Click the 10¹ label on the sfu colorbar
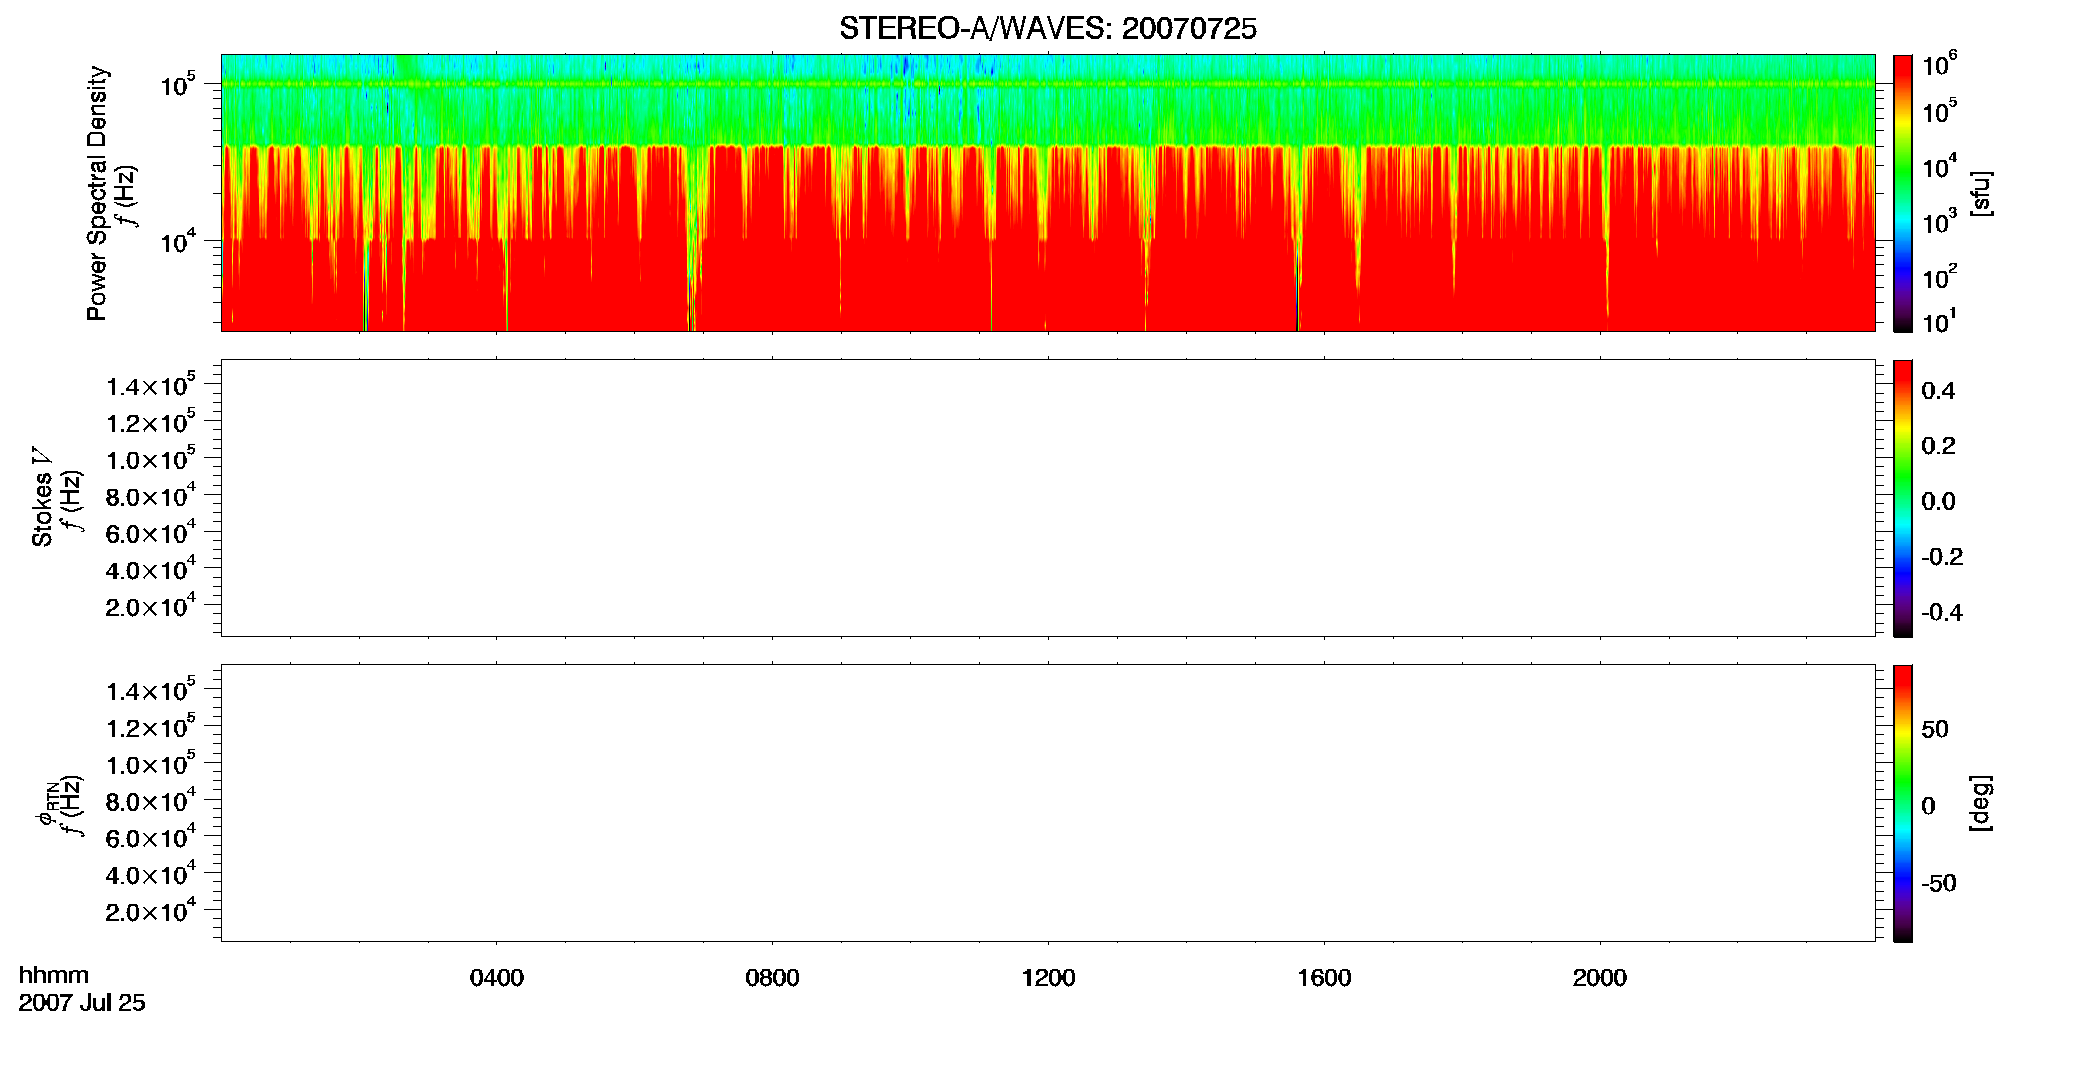The height and width of the screenshot is (1080, 2096). tap(1939, 322)
